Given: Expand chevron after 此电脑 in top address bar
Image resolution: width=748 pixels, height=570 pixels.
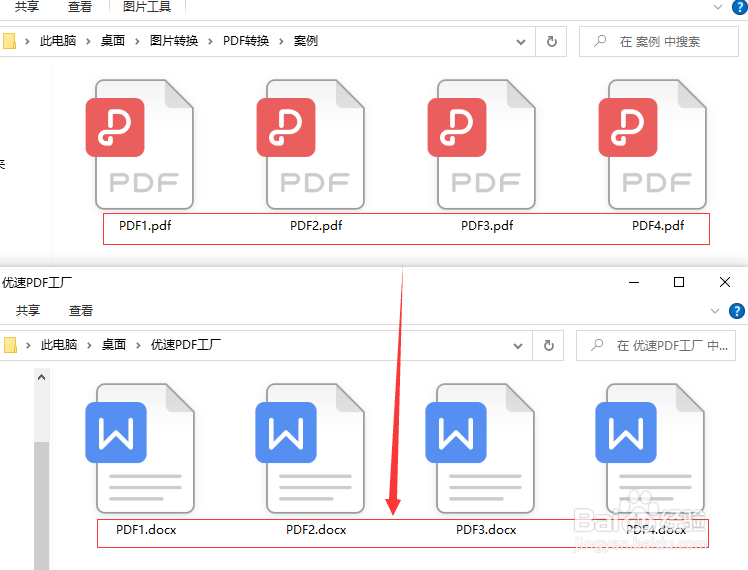Looking at the screenshot, I should [88, 41].
